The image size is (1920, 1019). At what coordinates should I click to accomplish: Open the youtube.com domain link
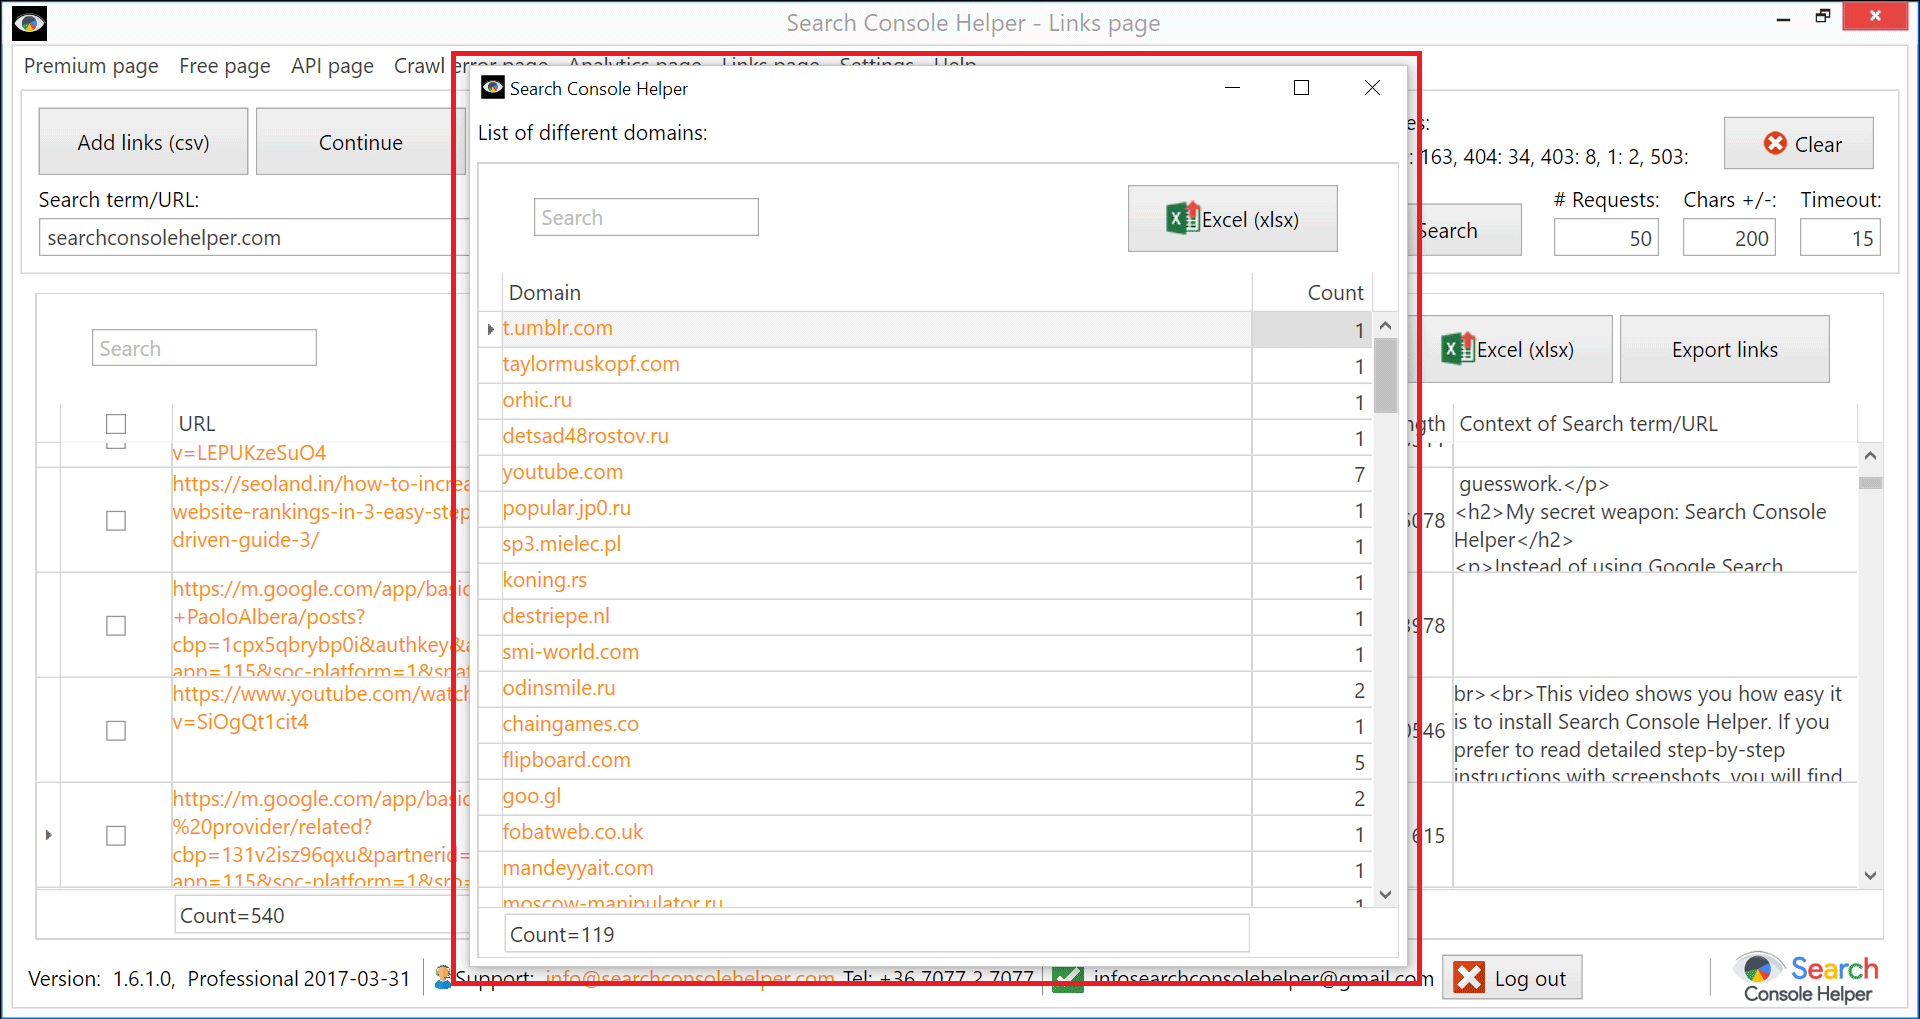(562, 472)
